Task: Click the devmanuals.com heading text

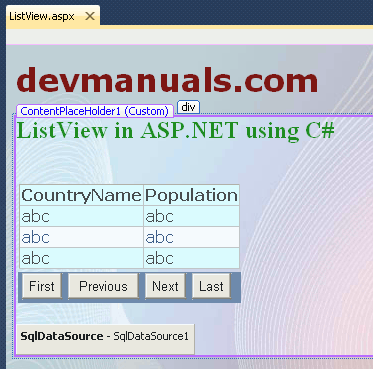Action: point(167,80)
